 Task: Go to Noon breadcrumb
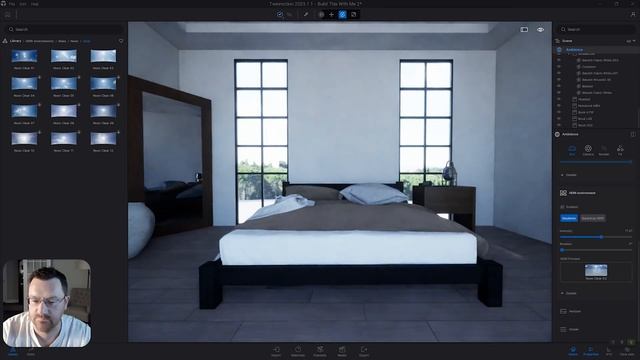(74, 41)
